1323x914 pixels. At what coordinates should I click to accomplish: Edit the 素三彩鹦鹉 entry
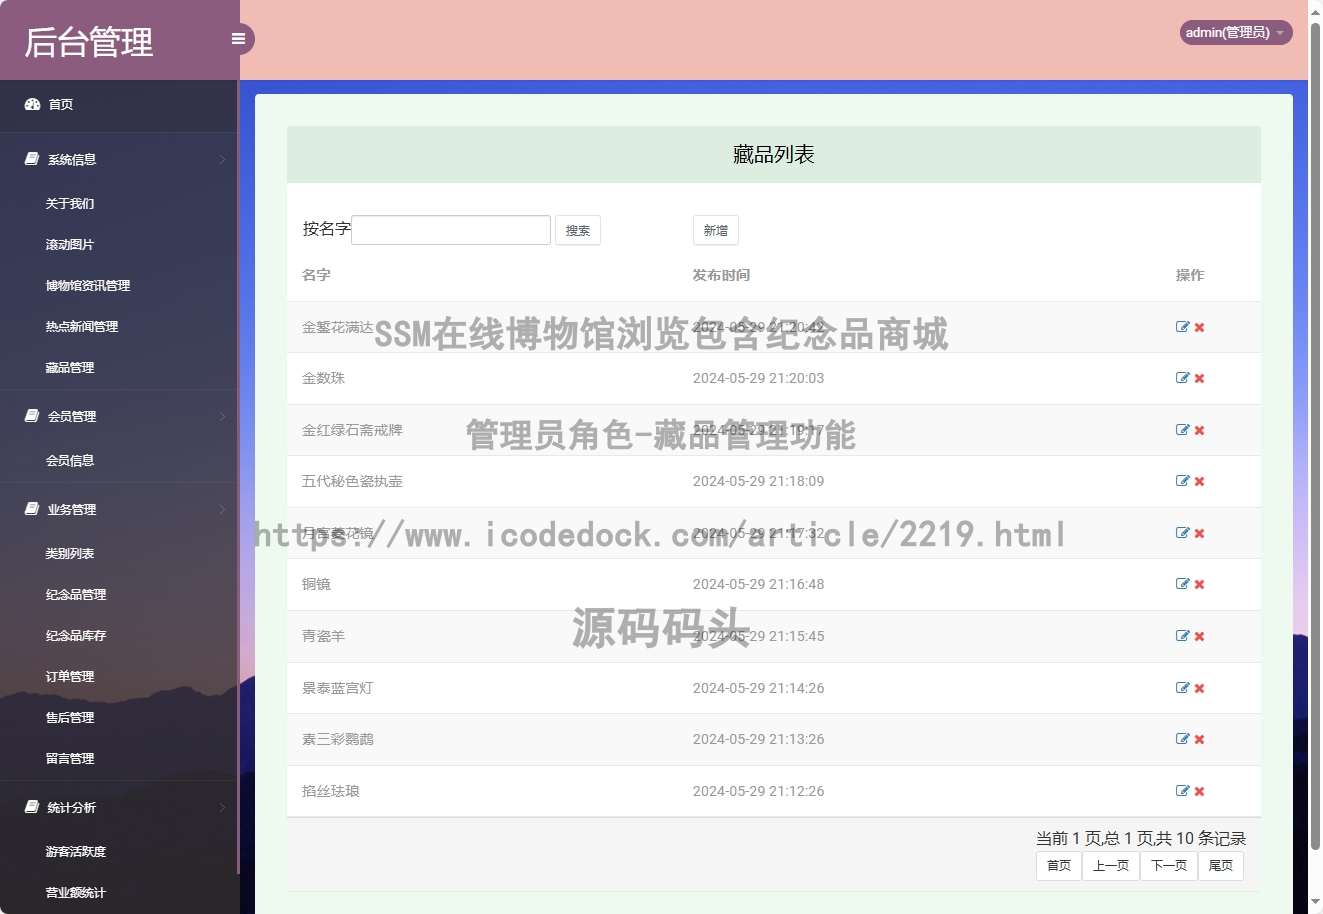pos(1183,739)
